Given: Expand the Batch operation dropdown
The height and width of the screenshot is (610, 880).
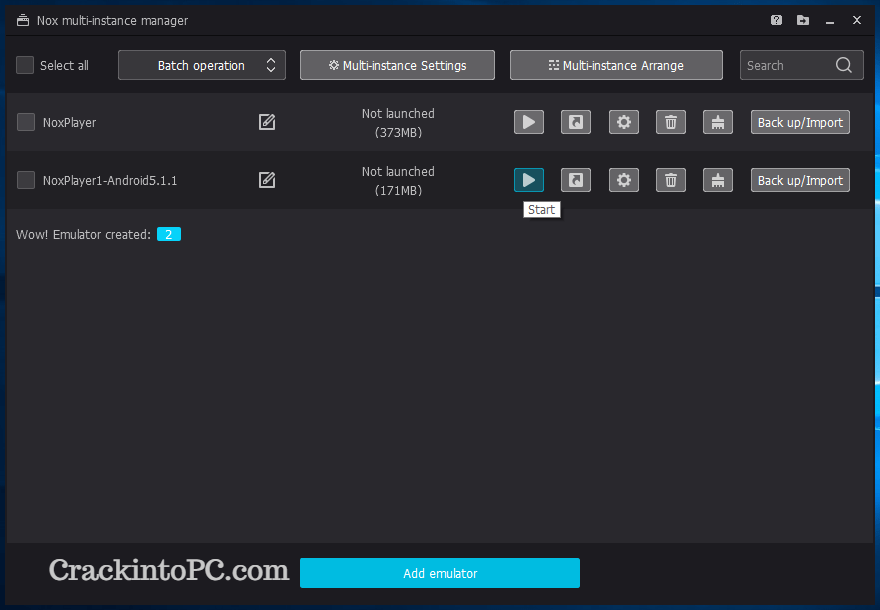Looking at the screenshot, I should [201, 65].
